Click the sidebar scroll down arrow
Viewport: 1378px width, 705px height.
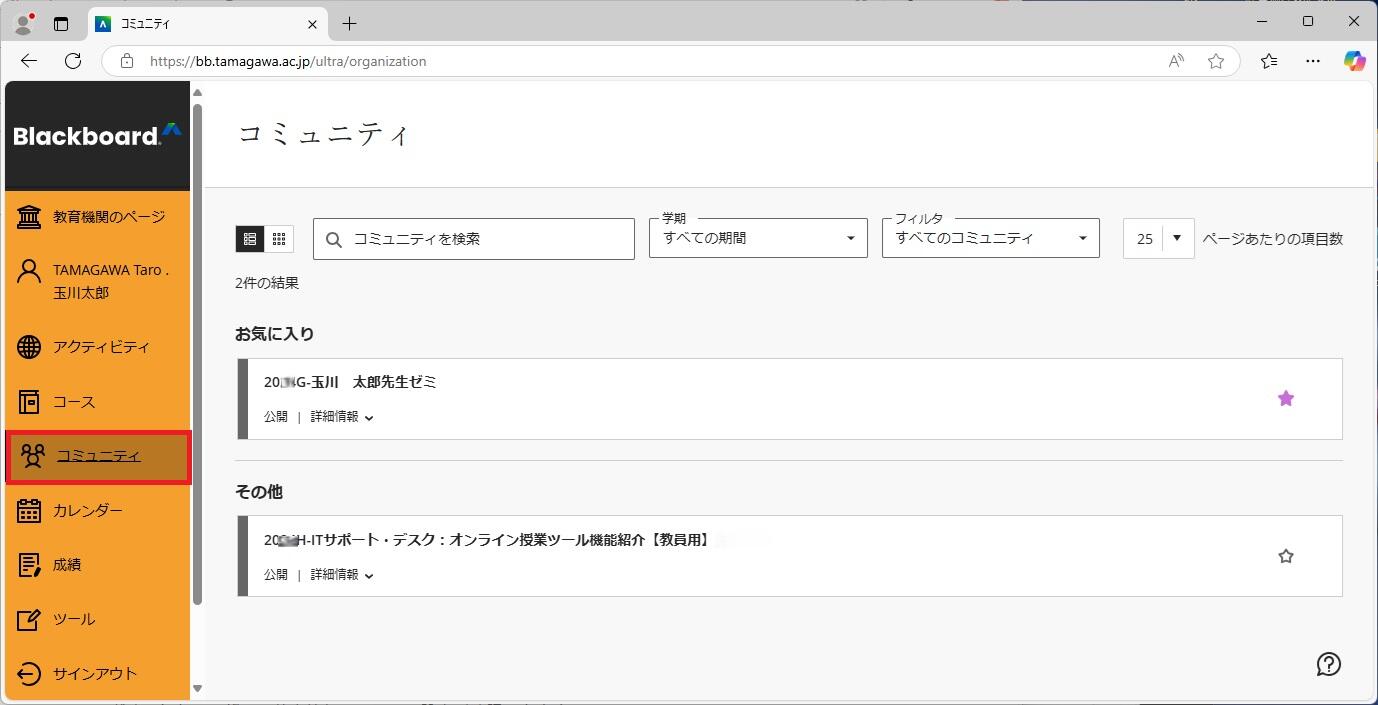197,688
